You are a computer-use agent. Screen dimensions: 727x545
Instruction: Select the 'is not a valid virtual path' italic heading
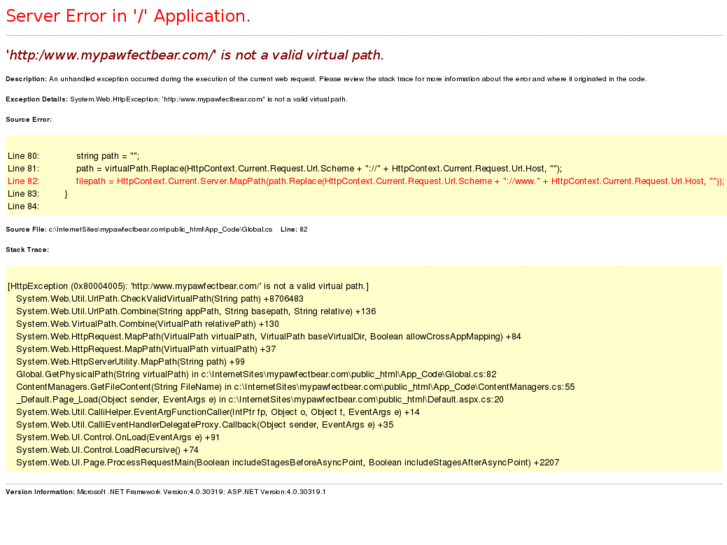click(195, 55)
